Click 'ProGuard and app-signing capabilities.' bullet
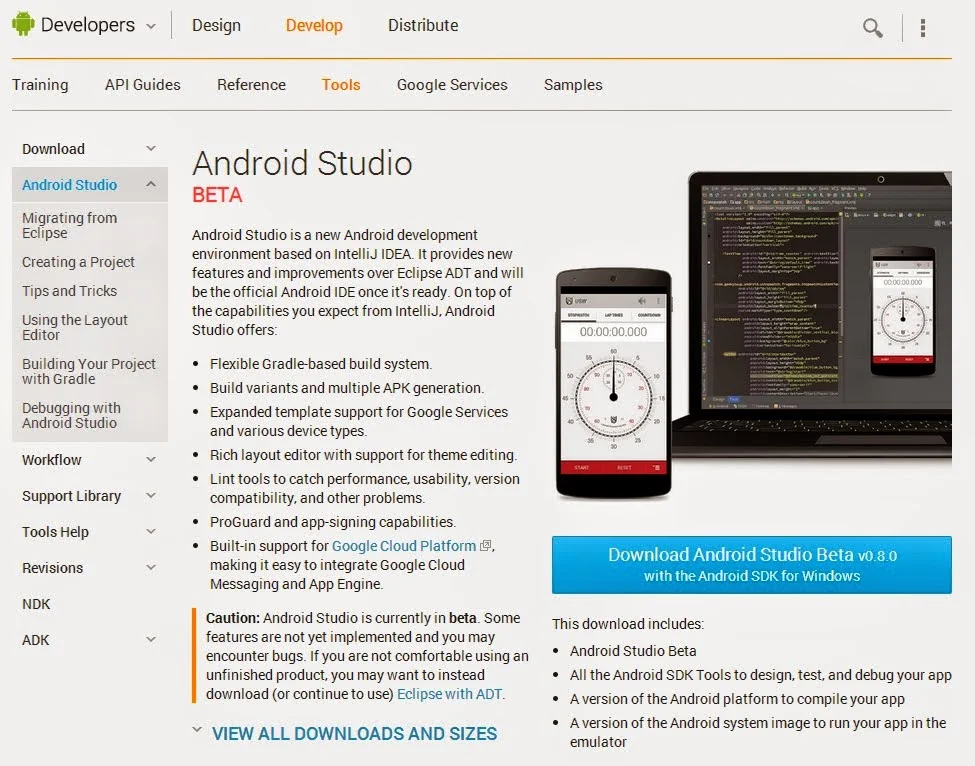This screenshot has width=975, height=766. point(333,522)
